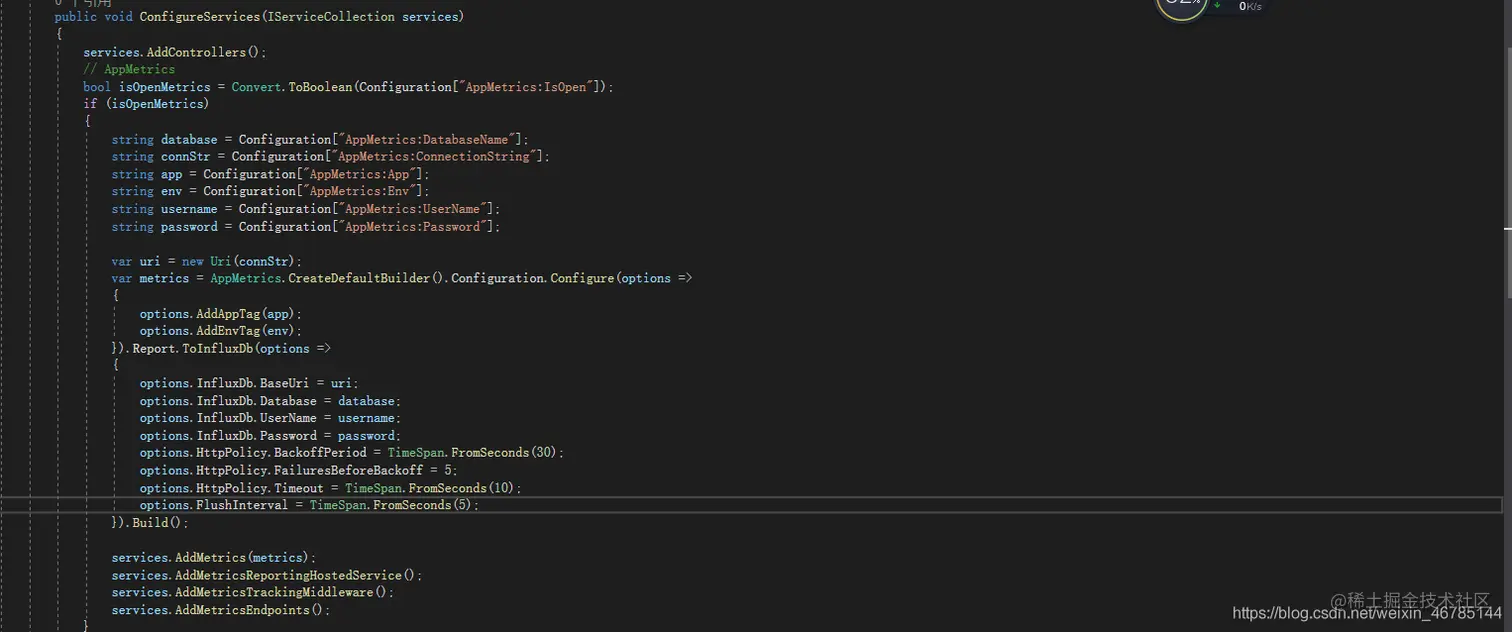
Task: Click the AddMetricsEndpoints() call
Action: (250, 610)
